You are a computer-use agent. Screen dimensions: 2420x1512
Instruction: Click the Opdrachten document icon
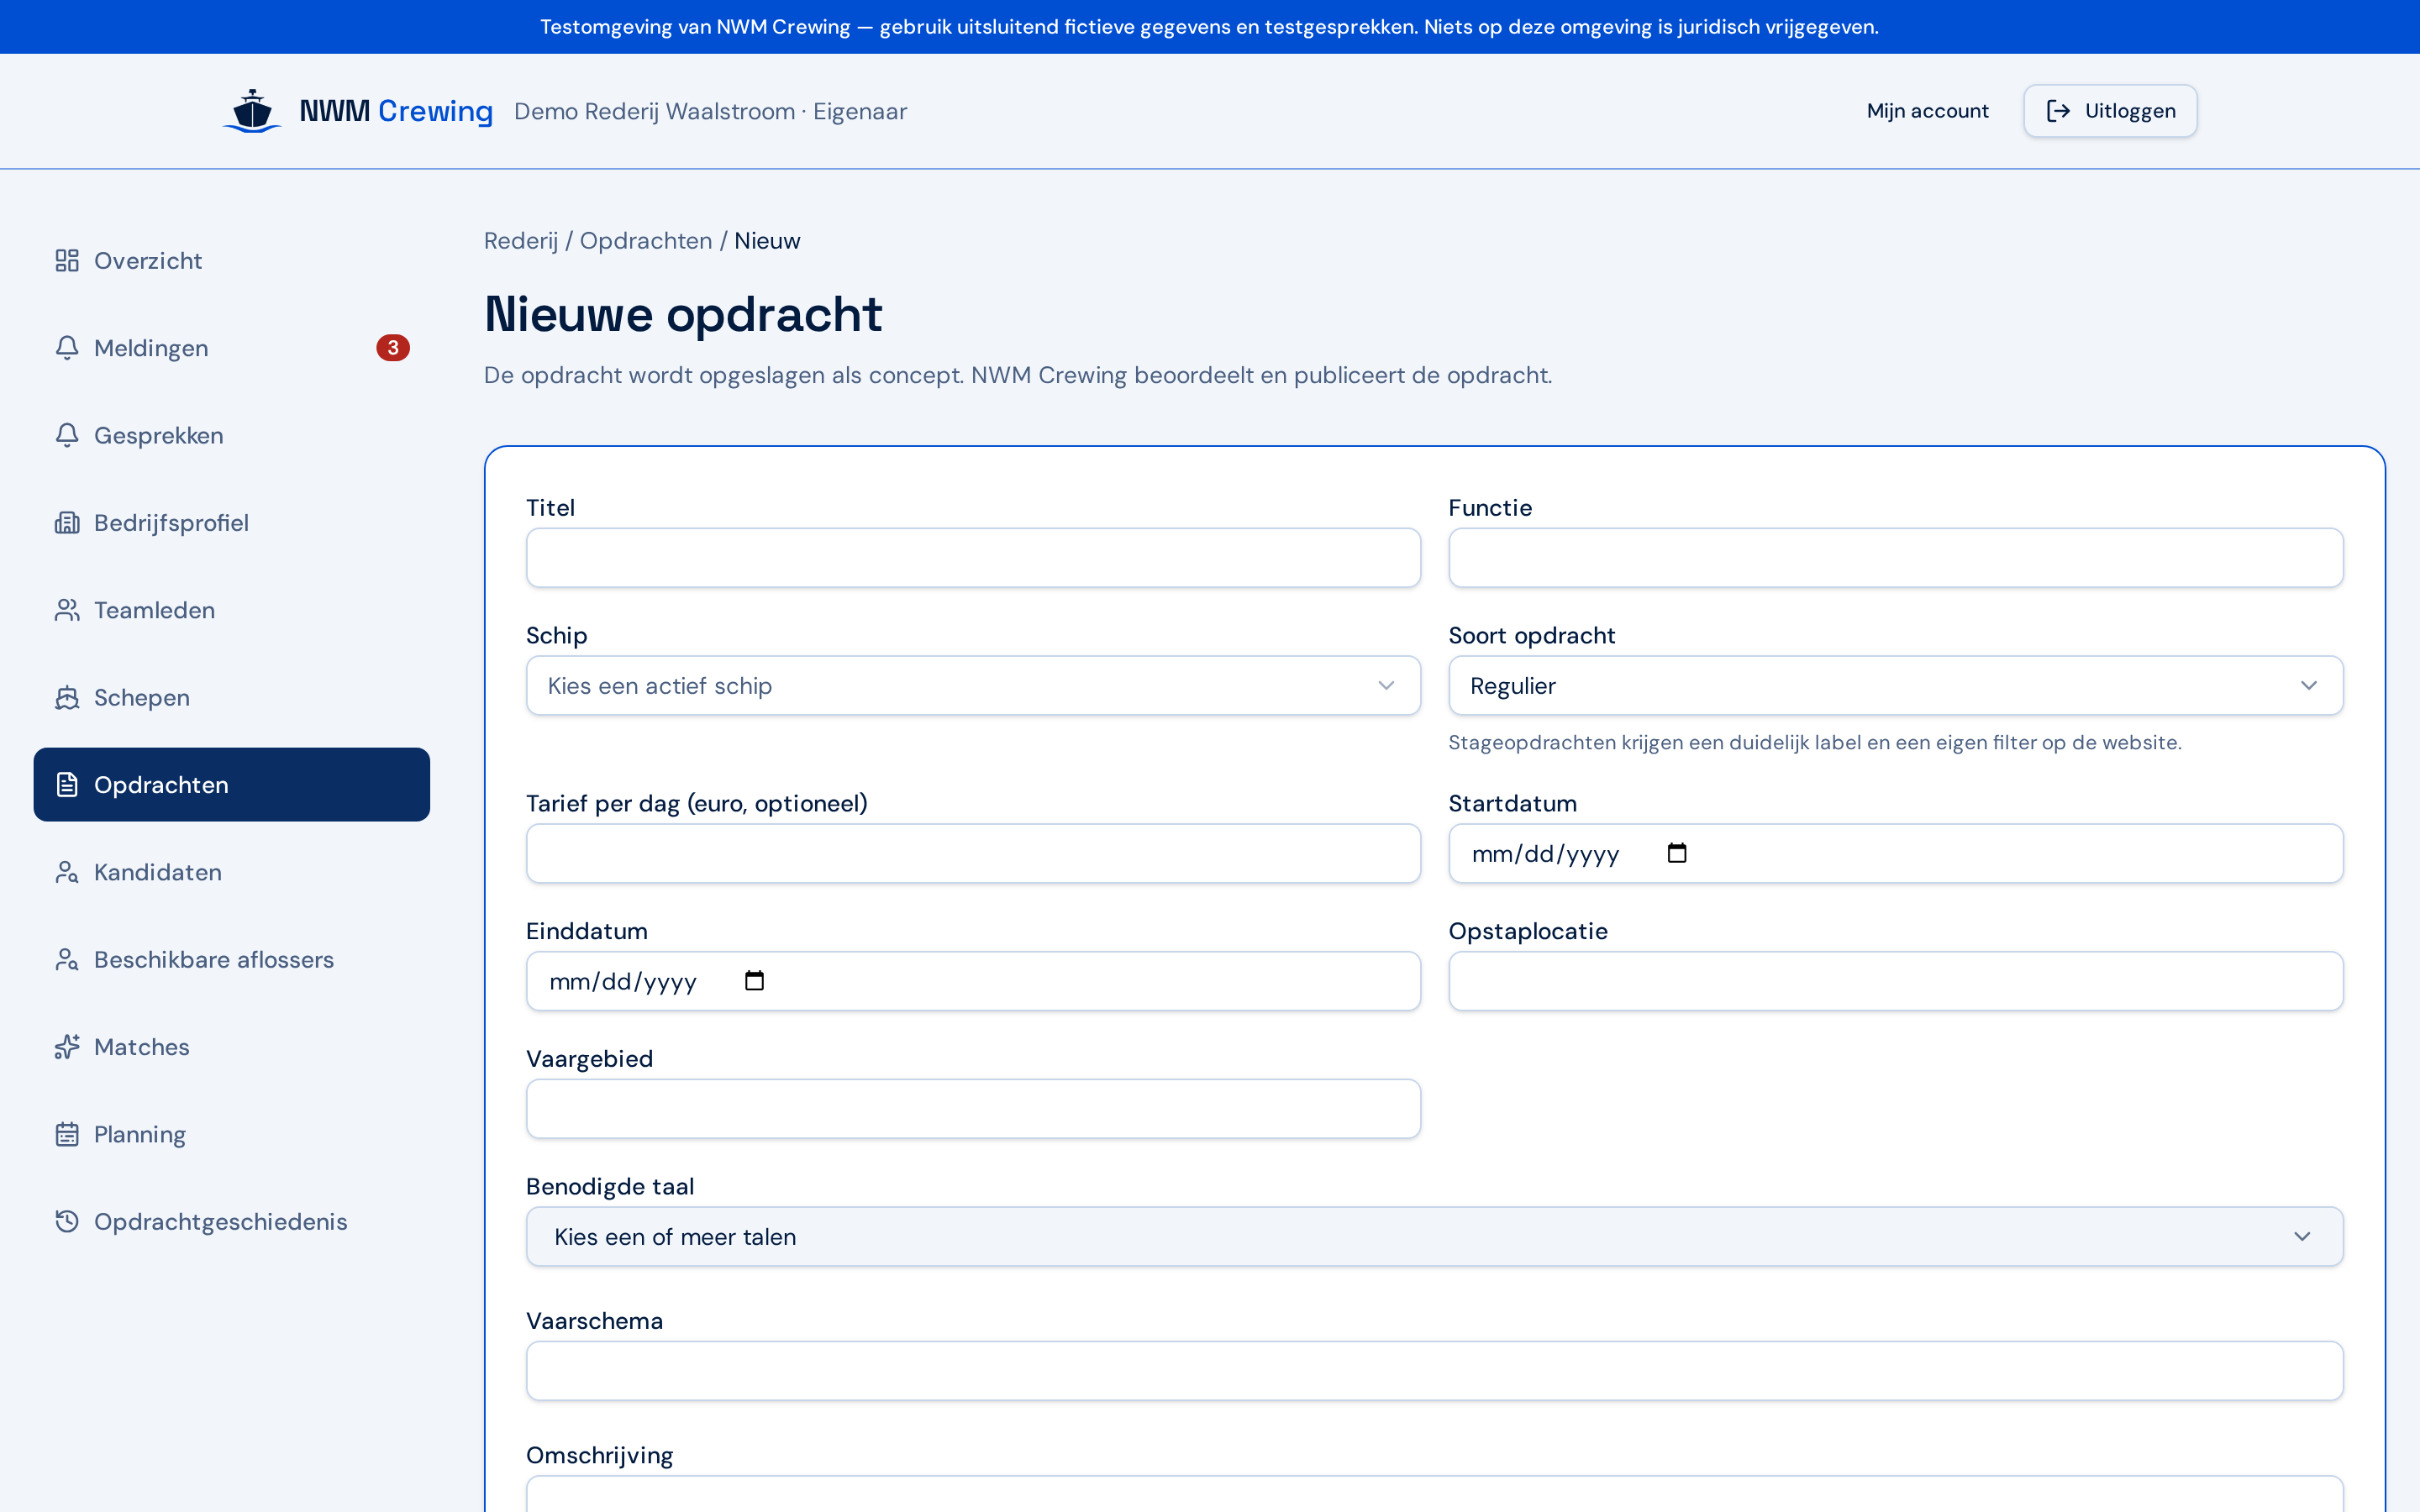[x=67, y=785]
